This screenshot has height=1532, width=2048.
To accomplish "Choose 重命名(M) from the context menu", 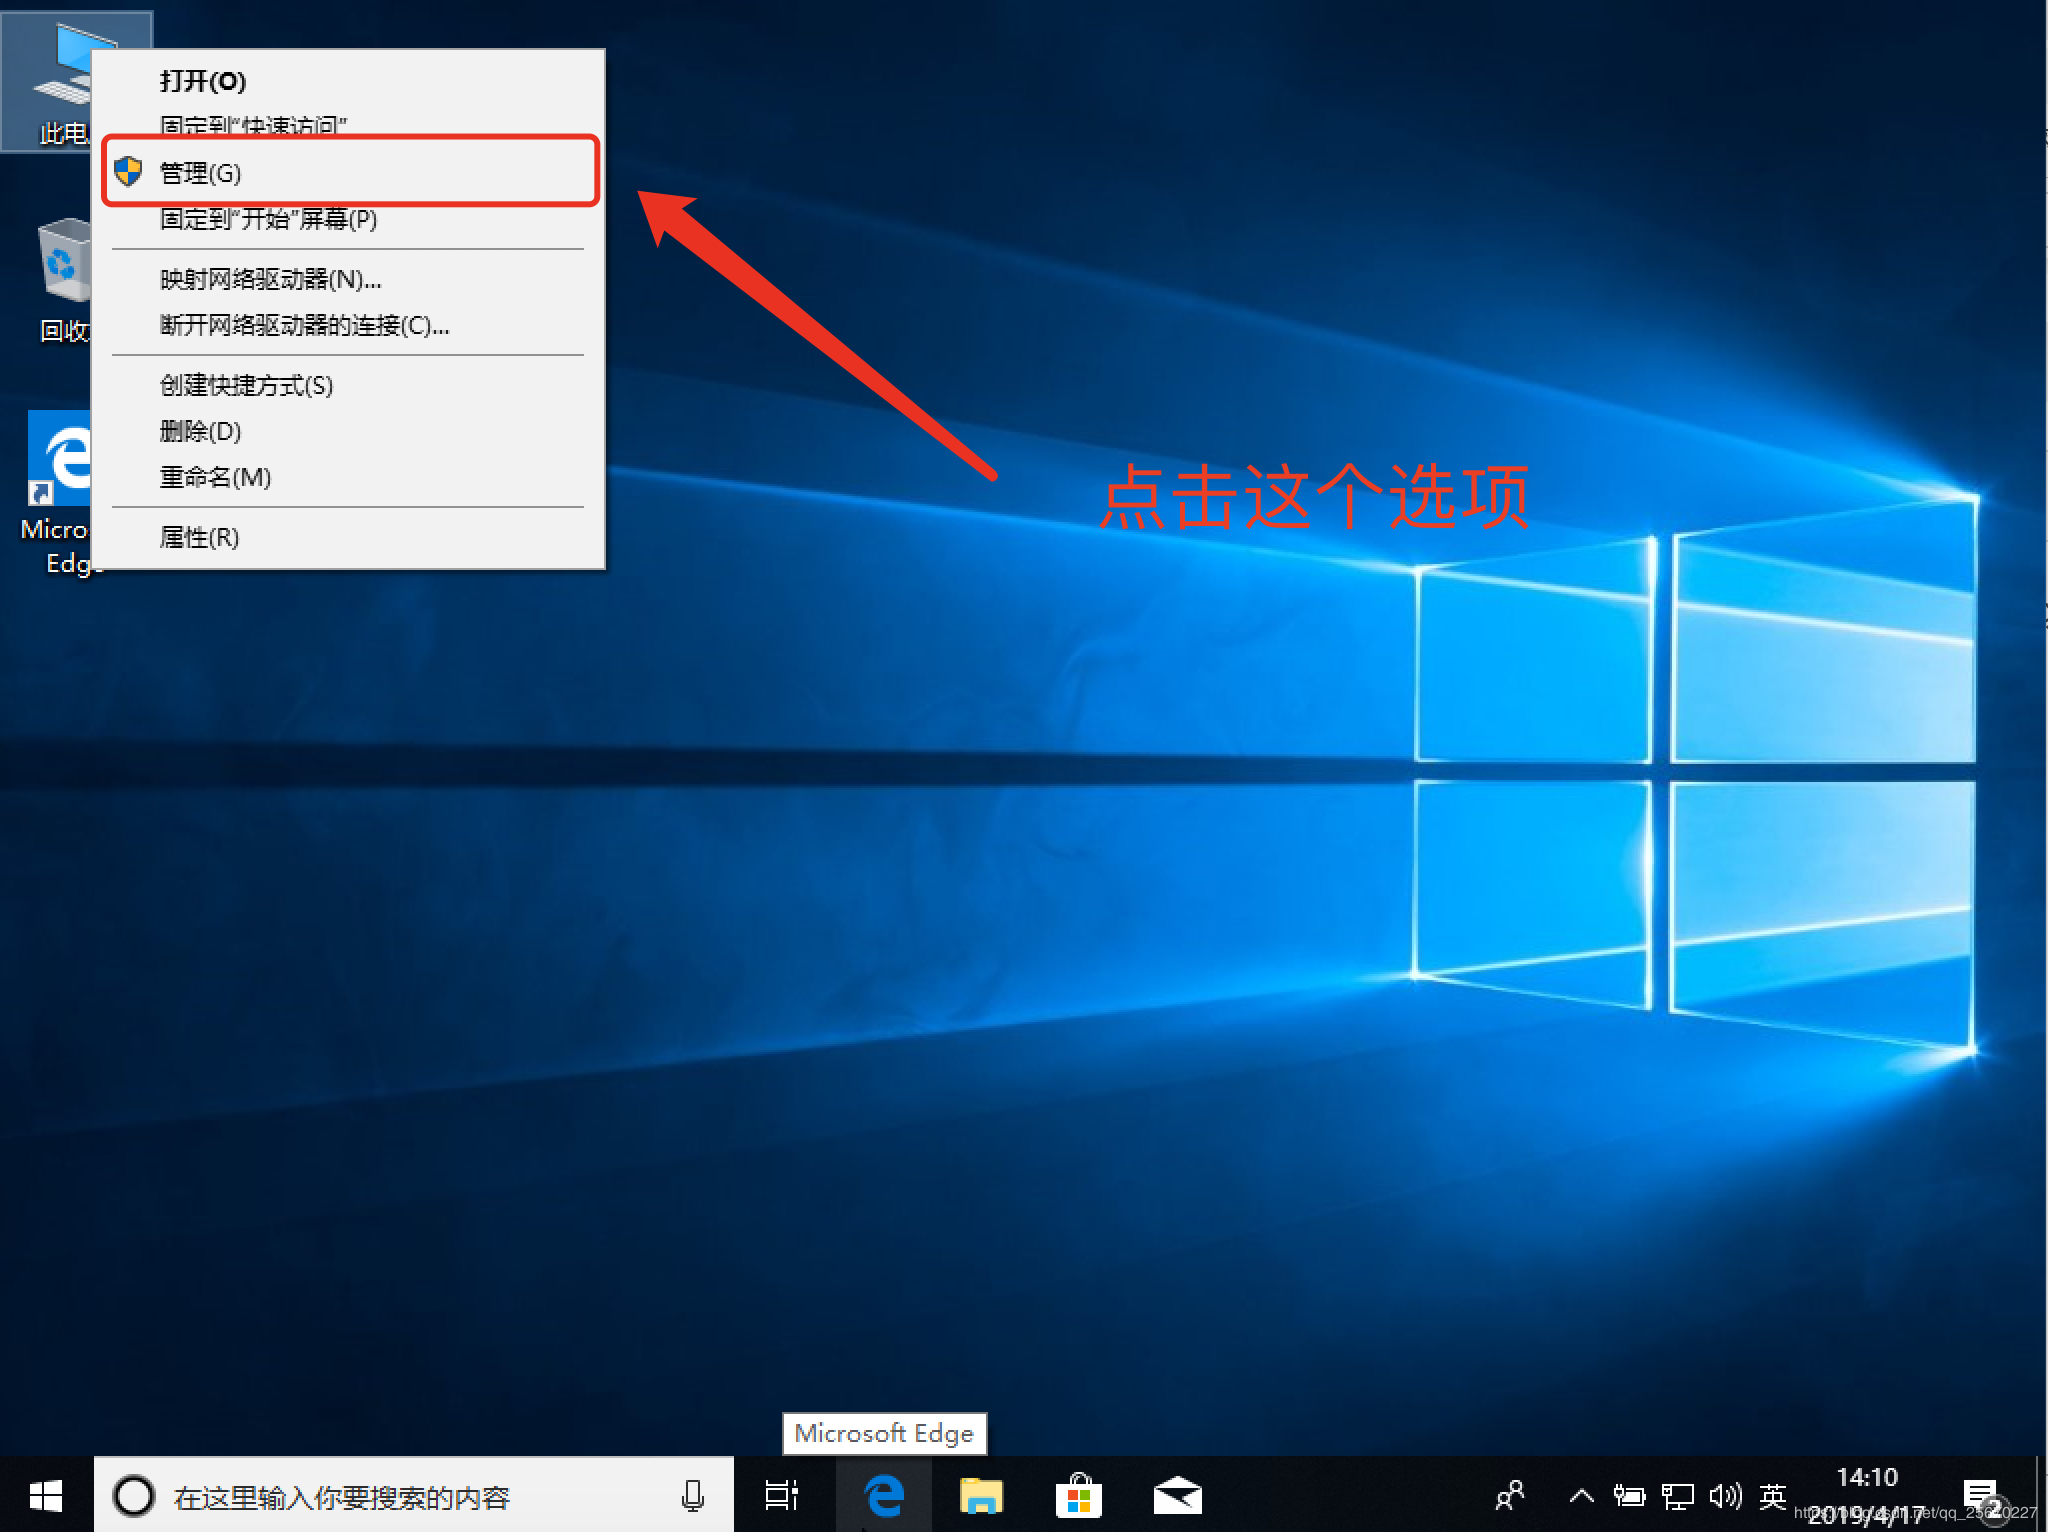I will [216, 478].
